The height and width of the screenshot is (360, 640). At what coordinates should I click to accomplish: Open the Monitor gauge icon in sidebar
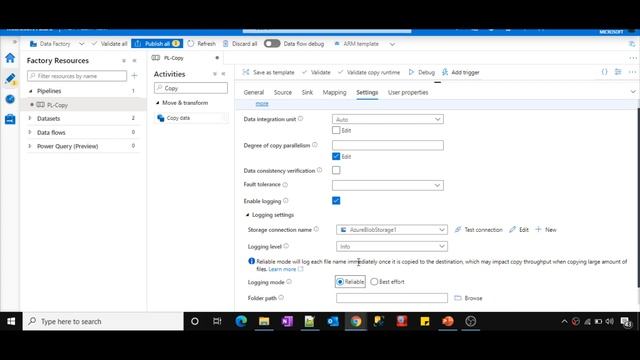[x=10, y=99]
